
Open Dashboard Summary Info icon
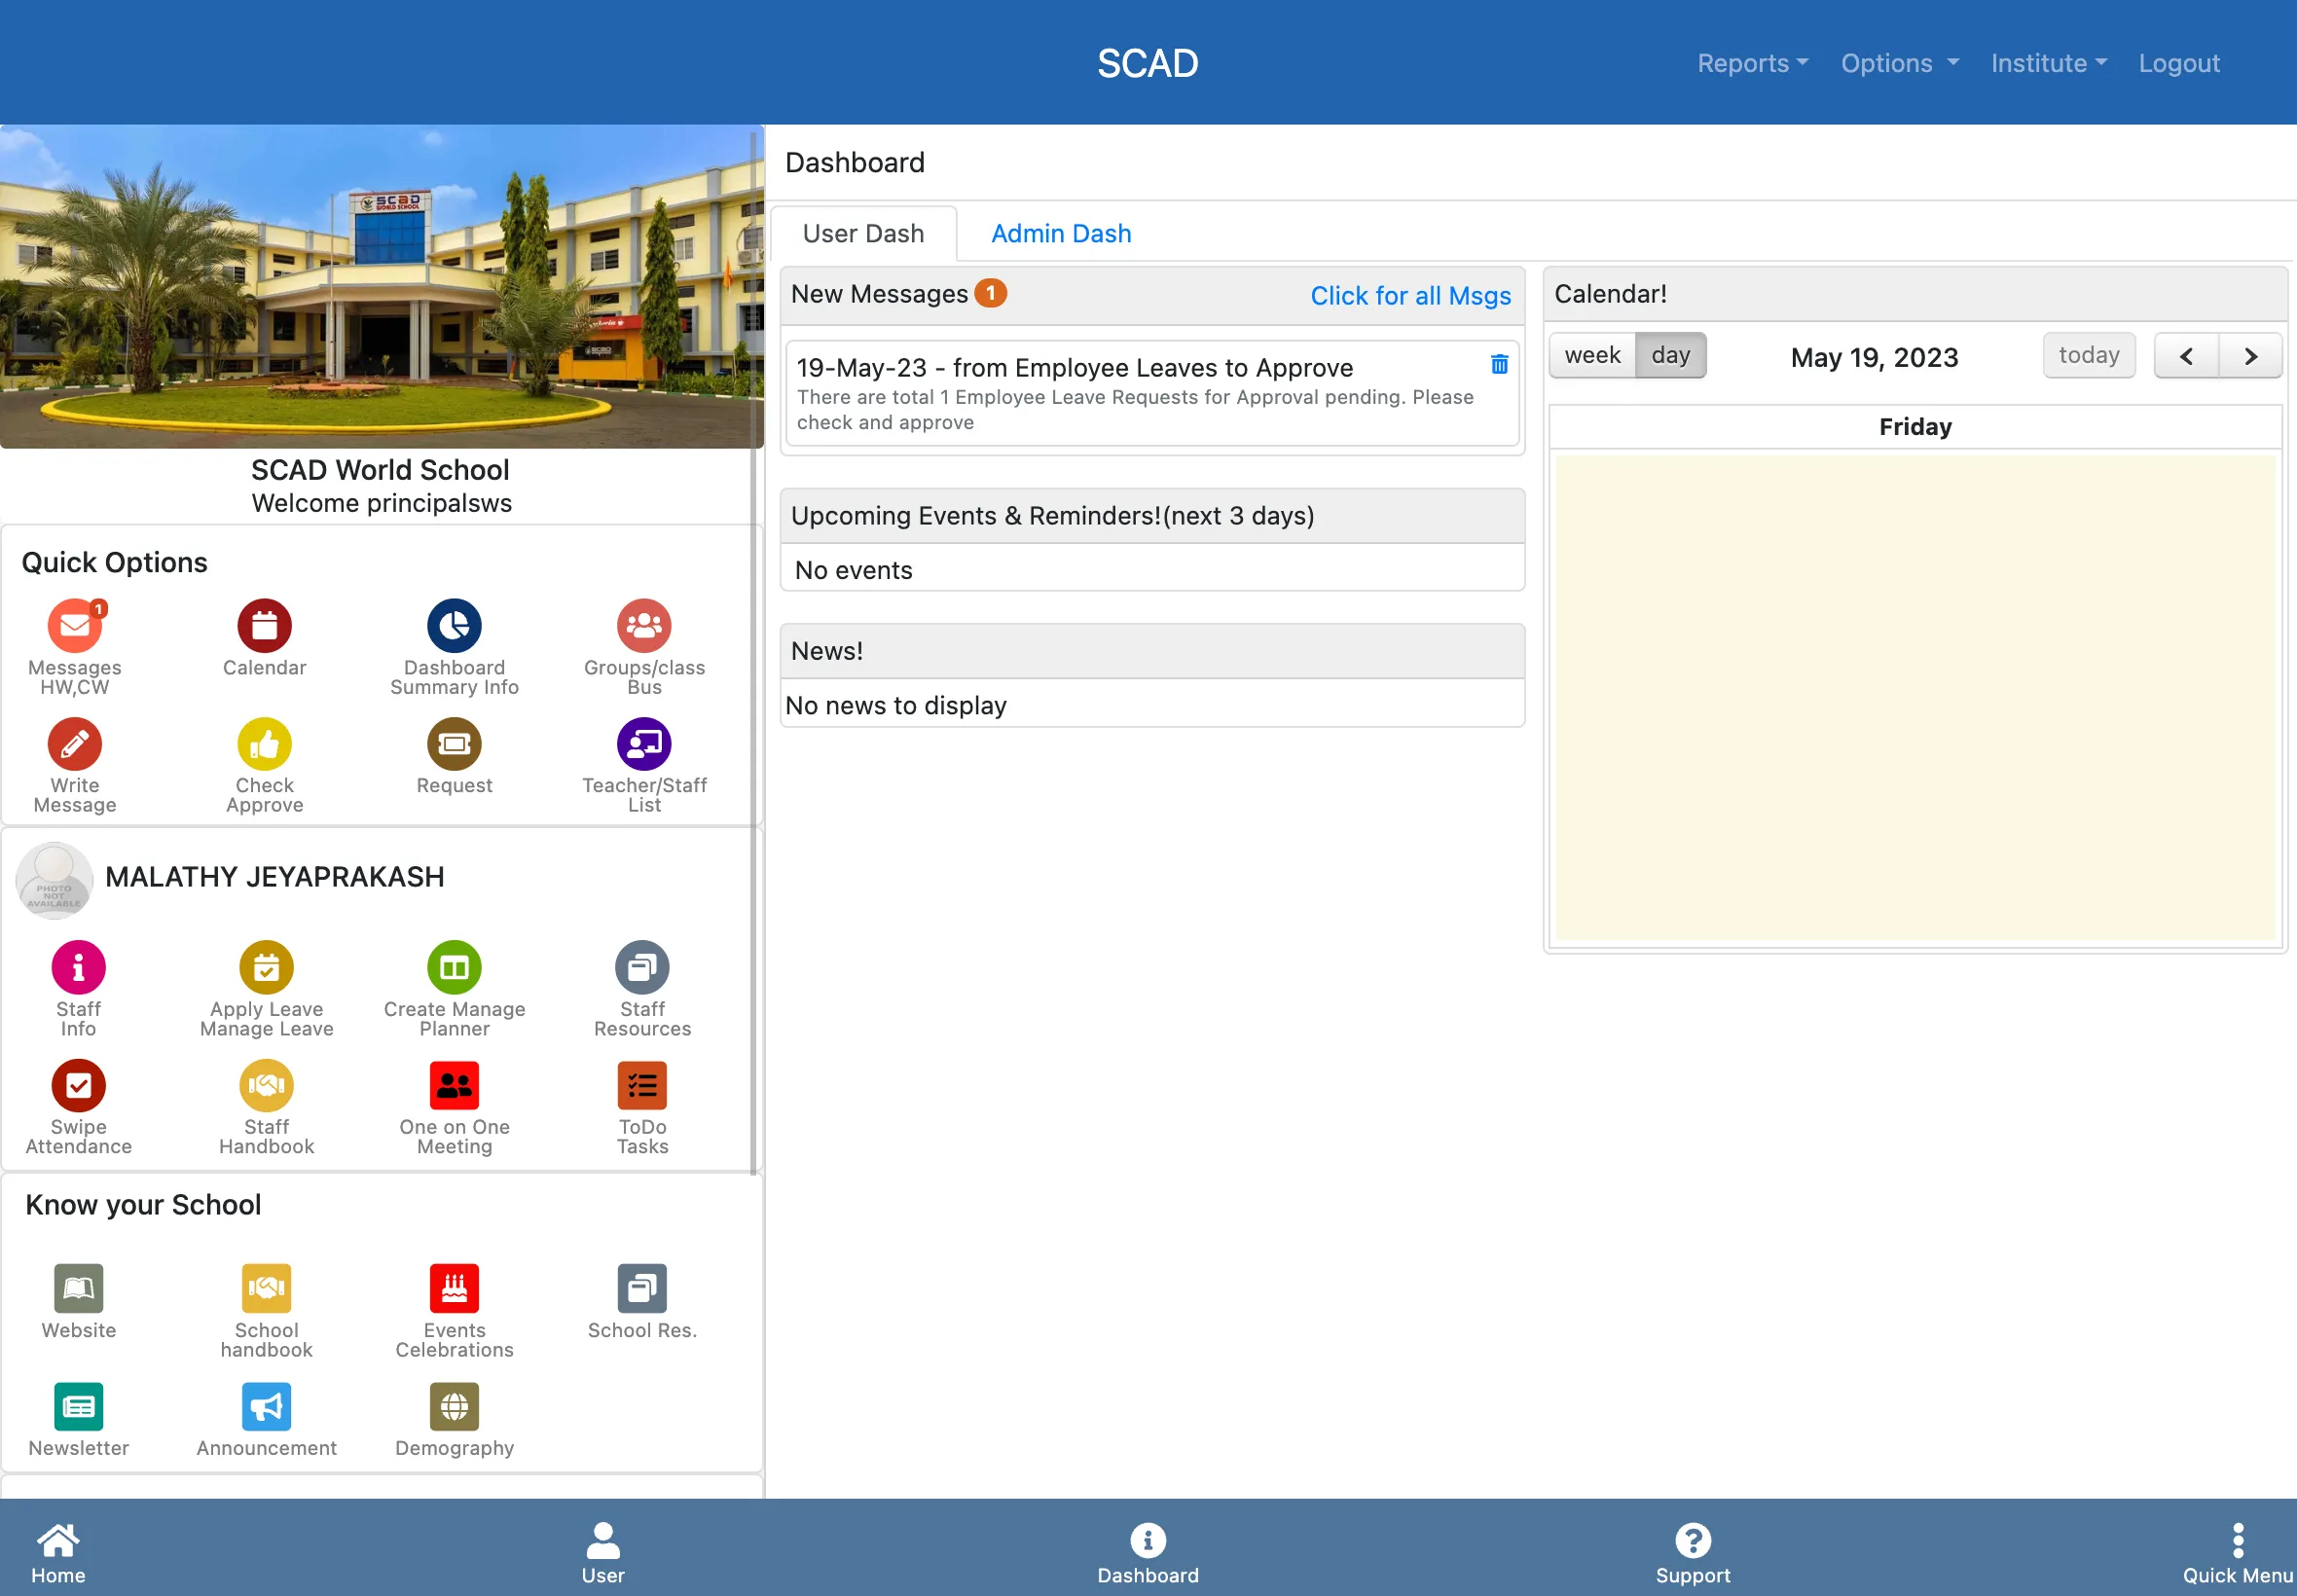(454, 626)
